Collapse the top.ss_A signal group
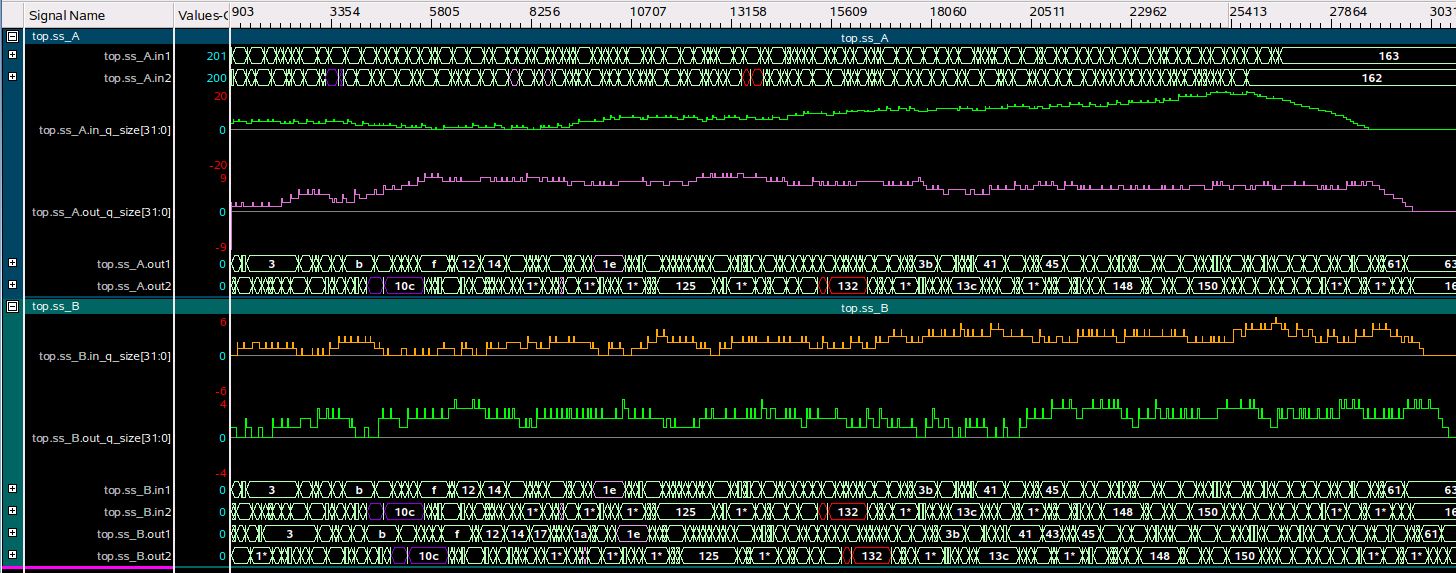Viewport: 1456px width, 573px height. [12, 36]
